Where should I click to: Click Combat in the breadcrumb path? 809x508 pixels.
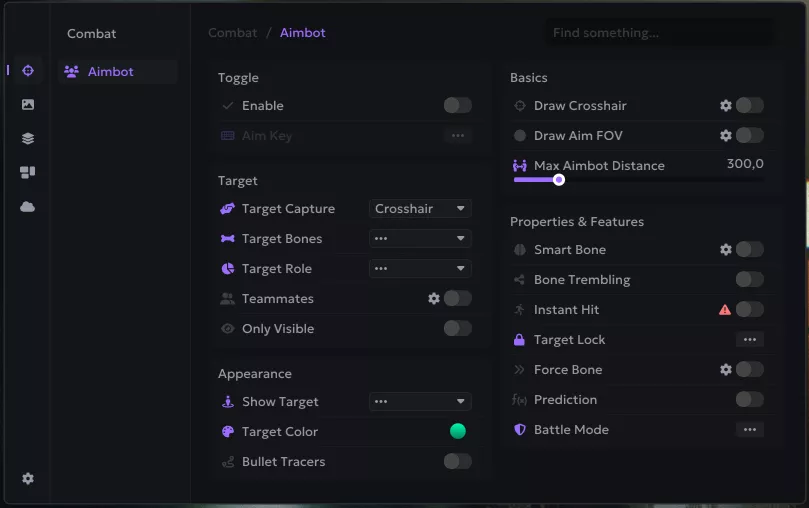pyautogui.click(x=232, y=33)
